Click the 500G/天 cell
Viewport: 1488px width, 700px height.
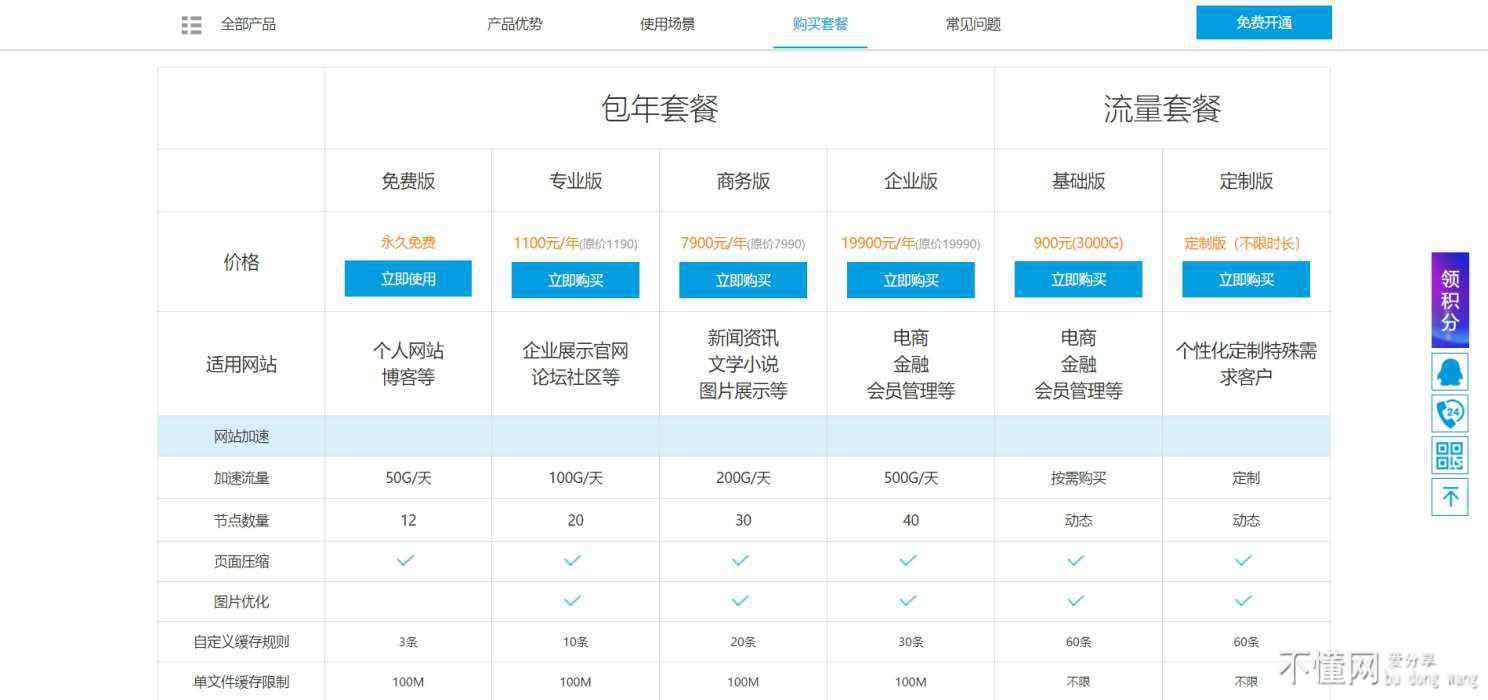click(911, 478)
